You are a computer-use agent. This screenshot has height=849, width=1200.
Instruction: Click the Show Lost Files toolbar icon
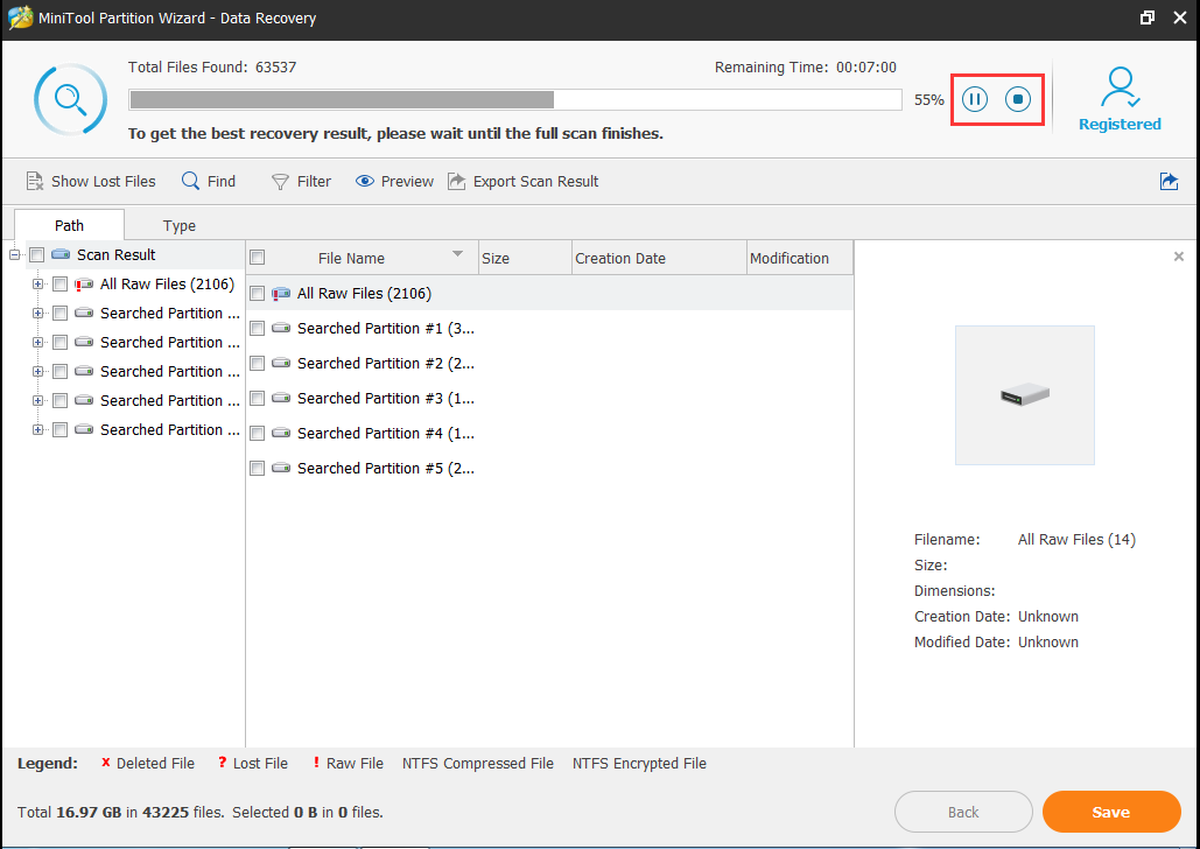click(34, 181)
